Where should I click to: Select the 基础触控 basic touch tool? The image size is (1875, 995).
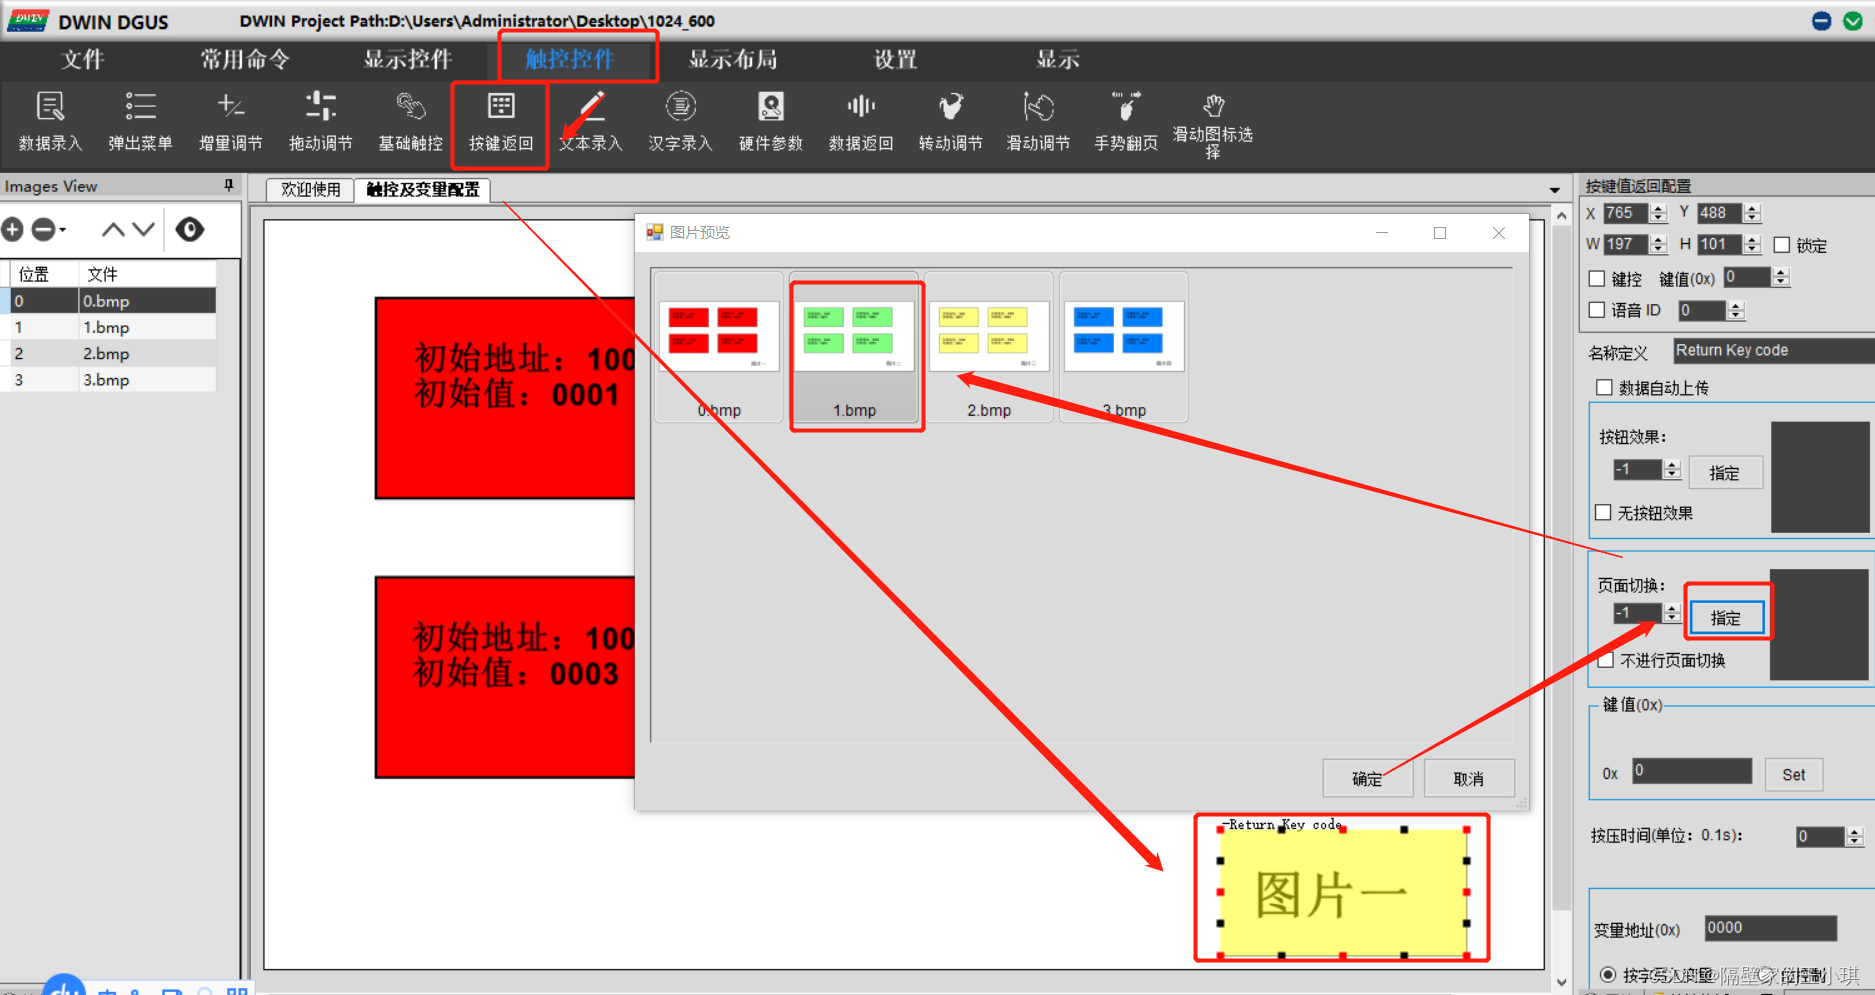click(x=410, y=120)
